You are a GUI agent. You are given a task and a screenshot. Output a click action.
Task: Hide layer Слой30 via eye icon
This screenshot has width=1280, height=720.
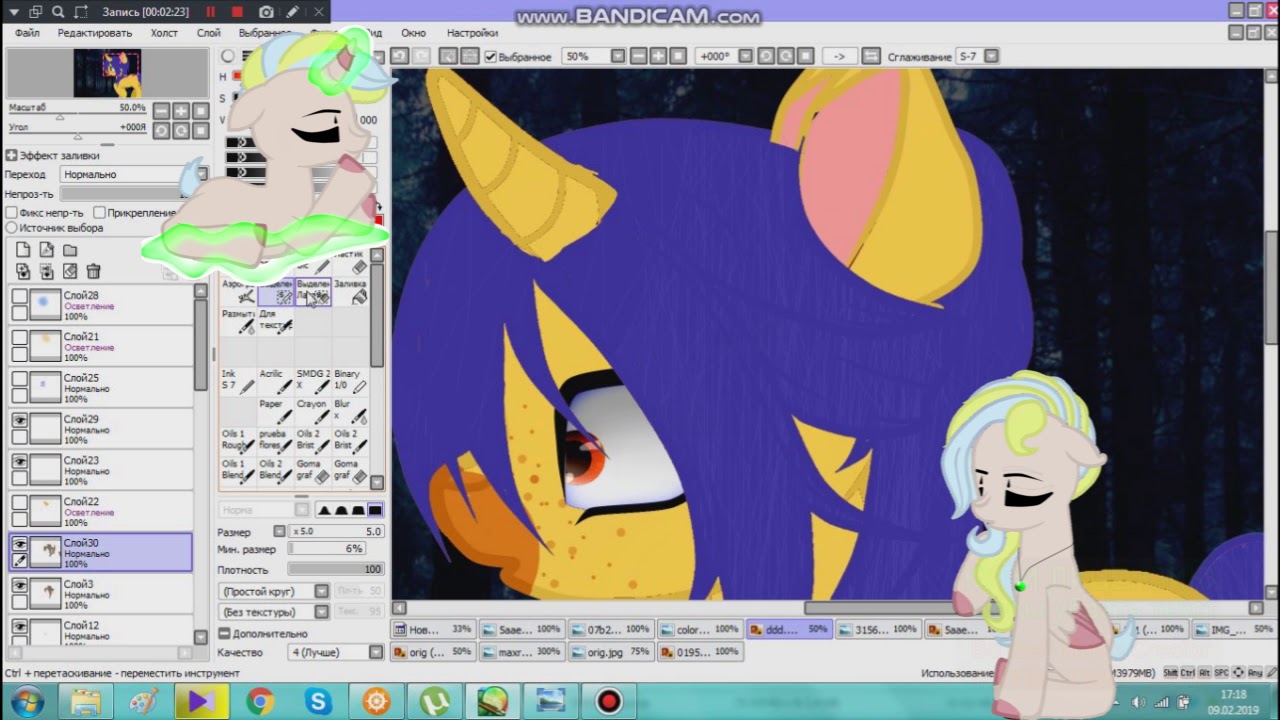click(x=19, y=543)
